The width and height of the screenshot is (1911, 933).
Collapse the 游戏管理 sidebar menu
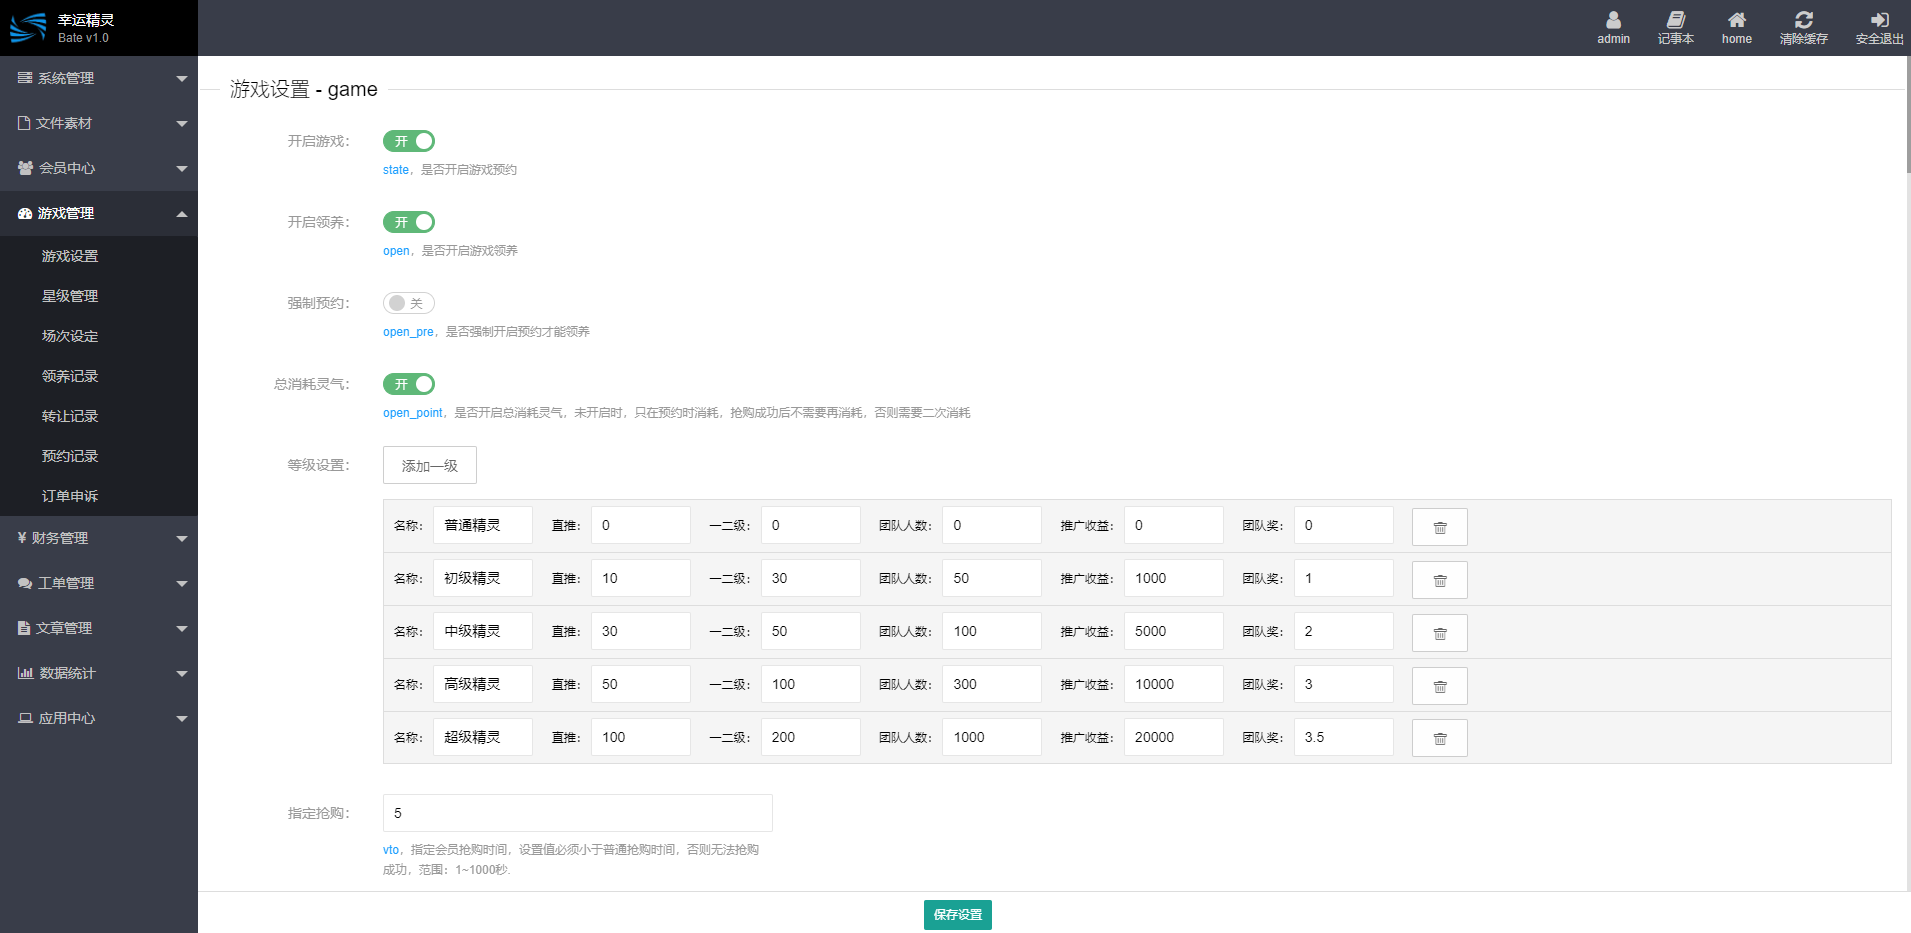[x=99, y=213]
